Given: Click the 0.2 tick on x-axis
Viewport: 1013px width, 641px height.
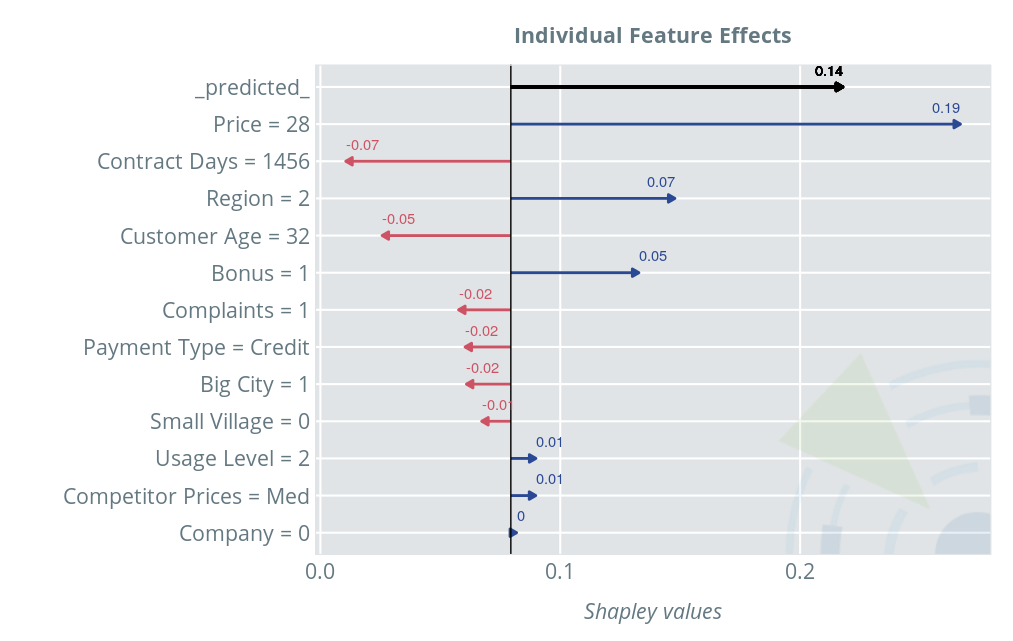Looking at the screenshot, I should click(x=800, y=572).
